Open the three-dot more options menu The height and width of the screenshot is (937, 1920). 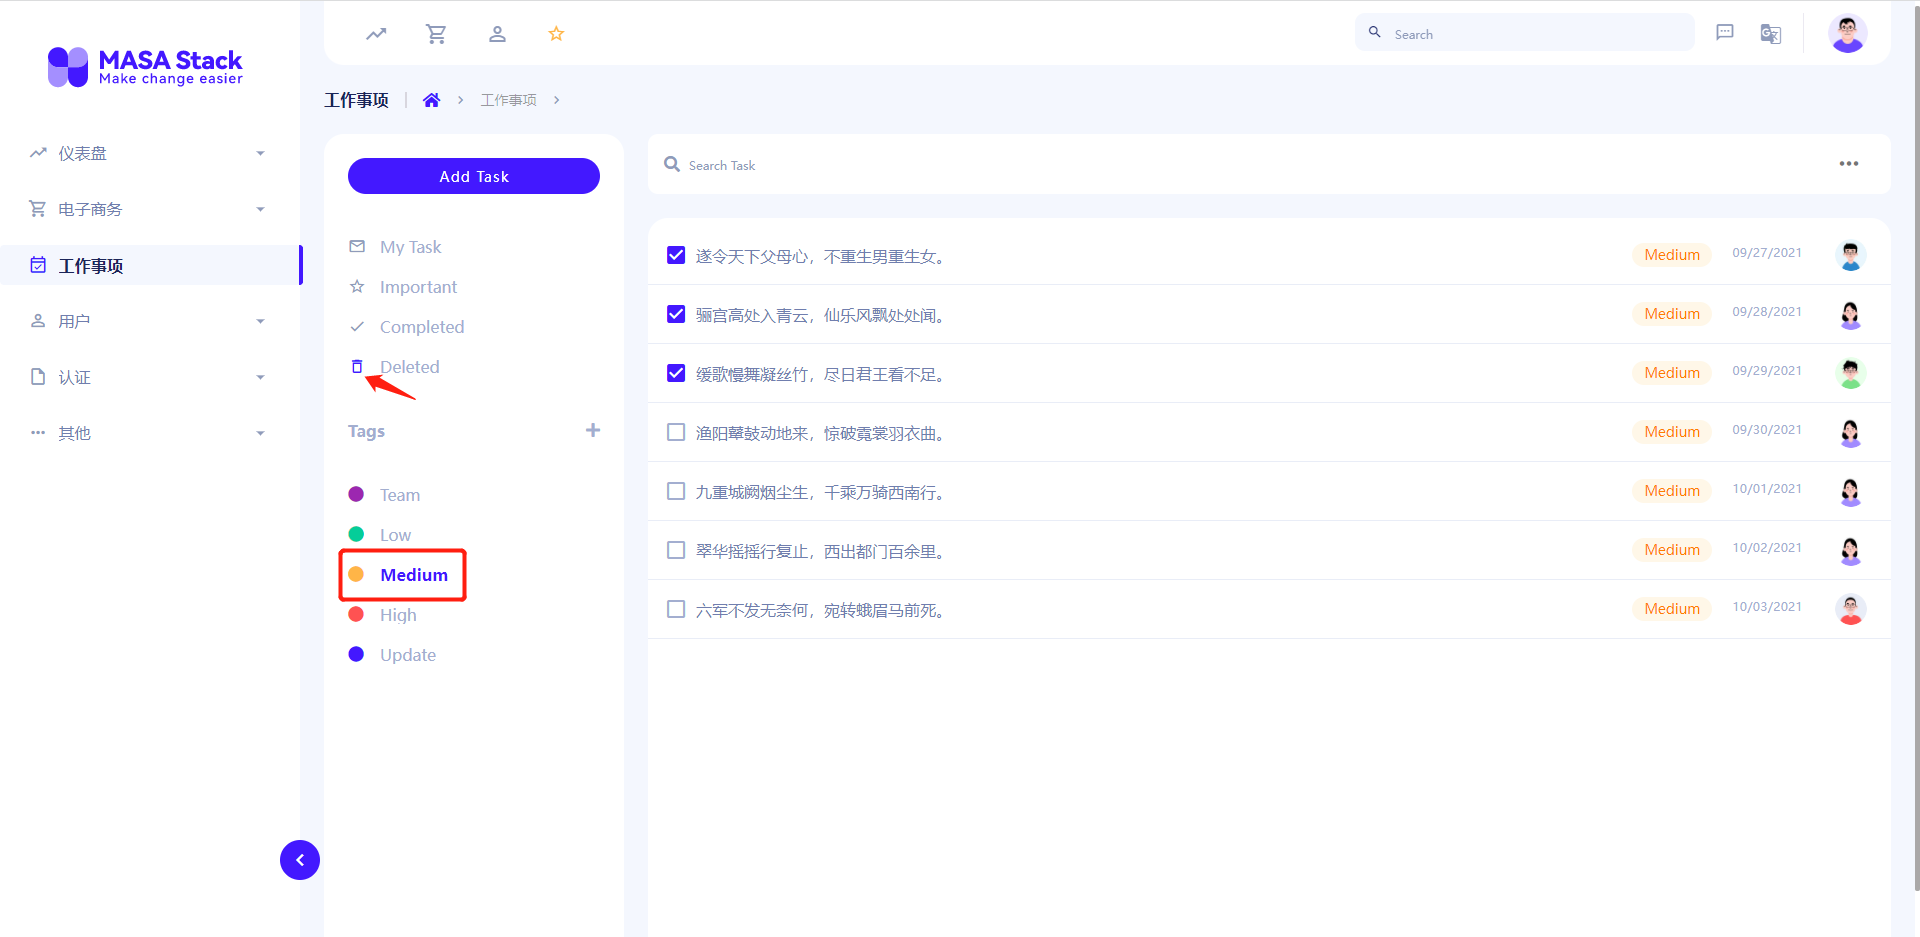click(1849, 164)
